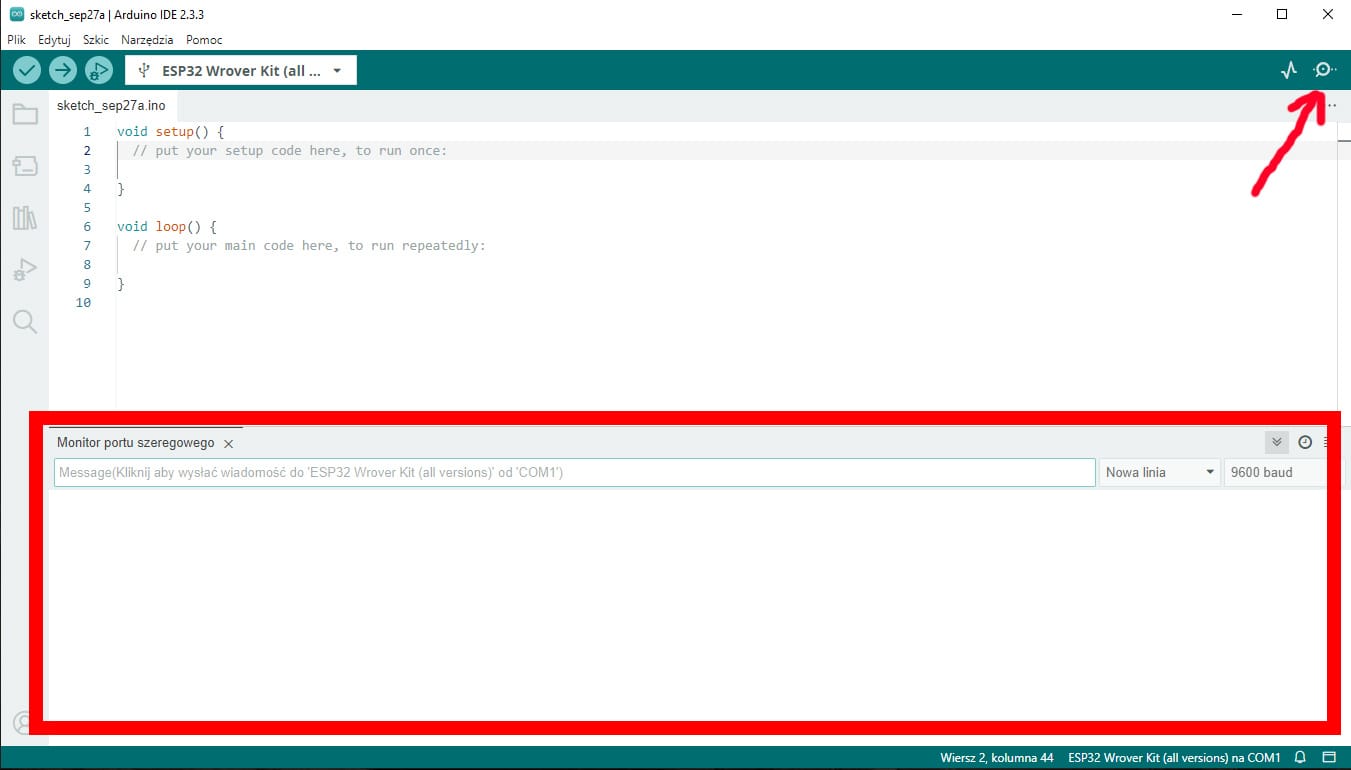Click line number 10 in the gutter

pyautogui.click(x=82, y=302)
